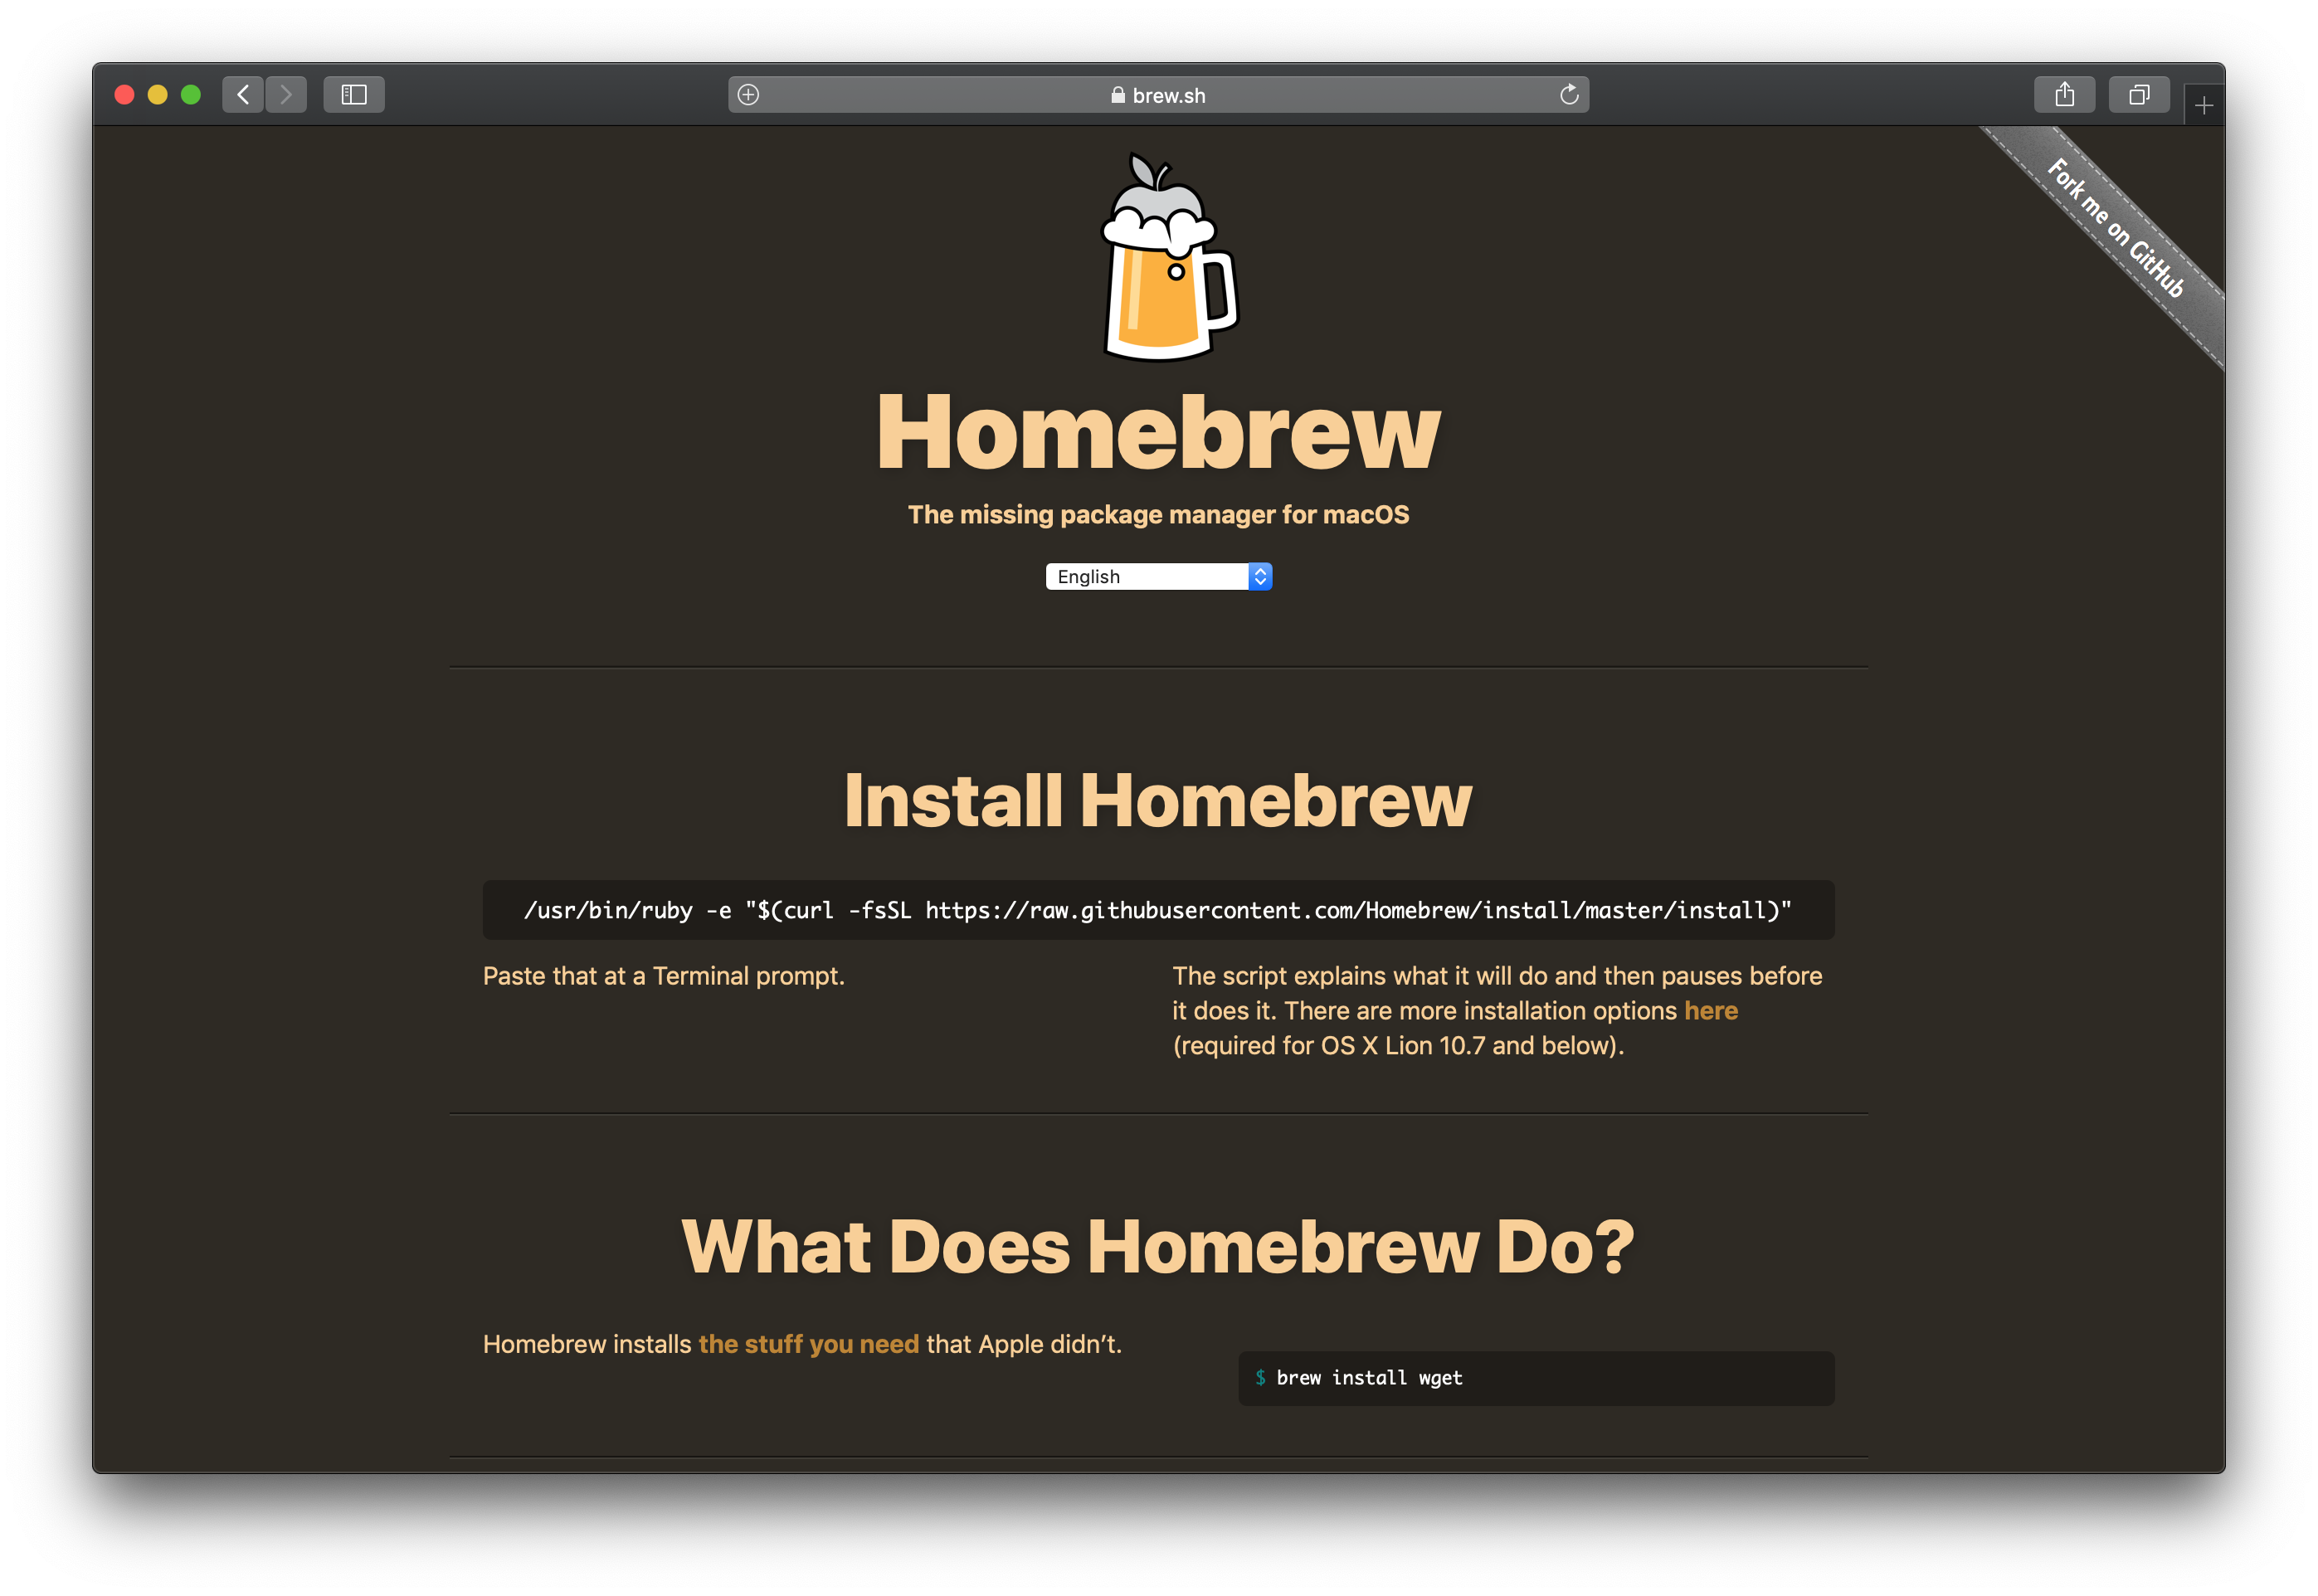Image resolution: width=2318 pixels, height=1596 pixels.
Task: Click the /usr/bin/ruby install command box
Action: click(x=1158, y=910)
